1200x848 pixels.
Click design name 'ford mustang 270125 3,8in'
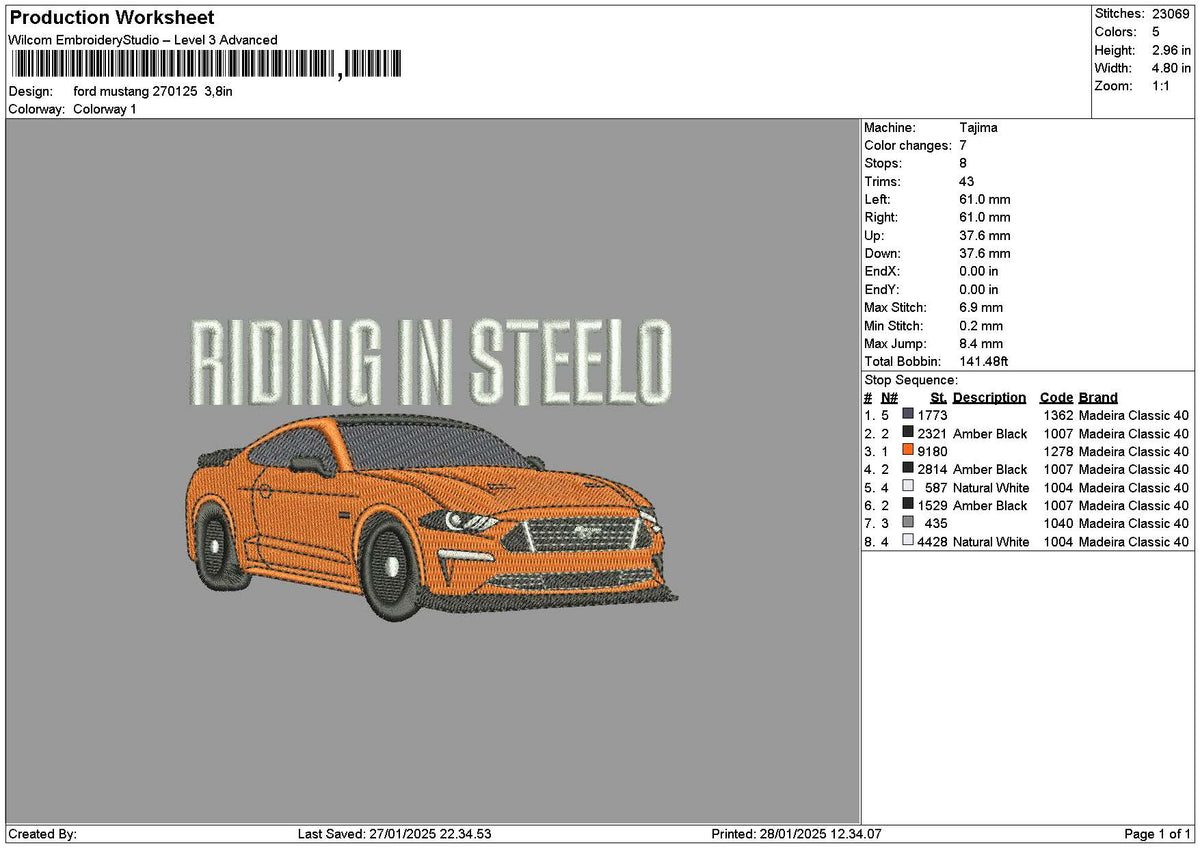(x=153, y=91)
